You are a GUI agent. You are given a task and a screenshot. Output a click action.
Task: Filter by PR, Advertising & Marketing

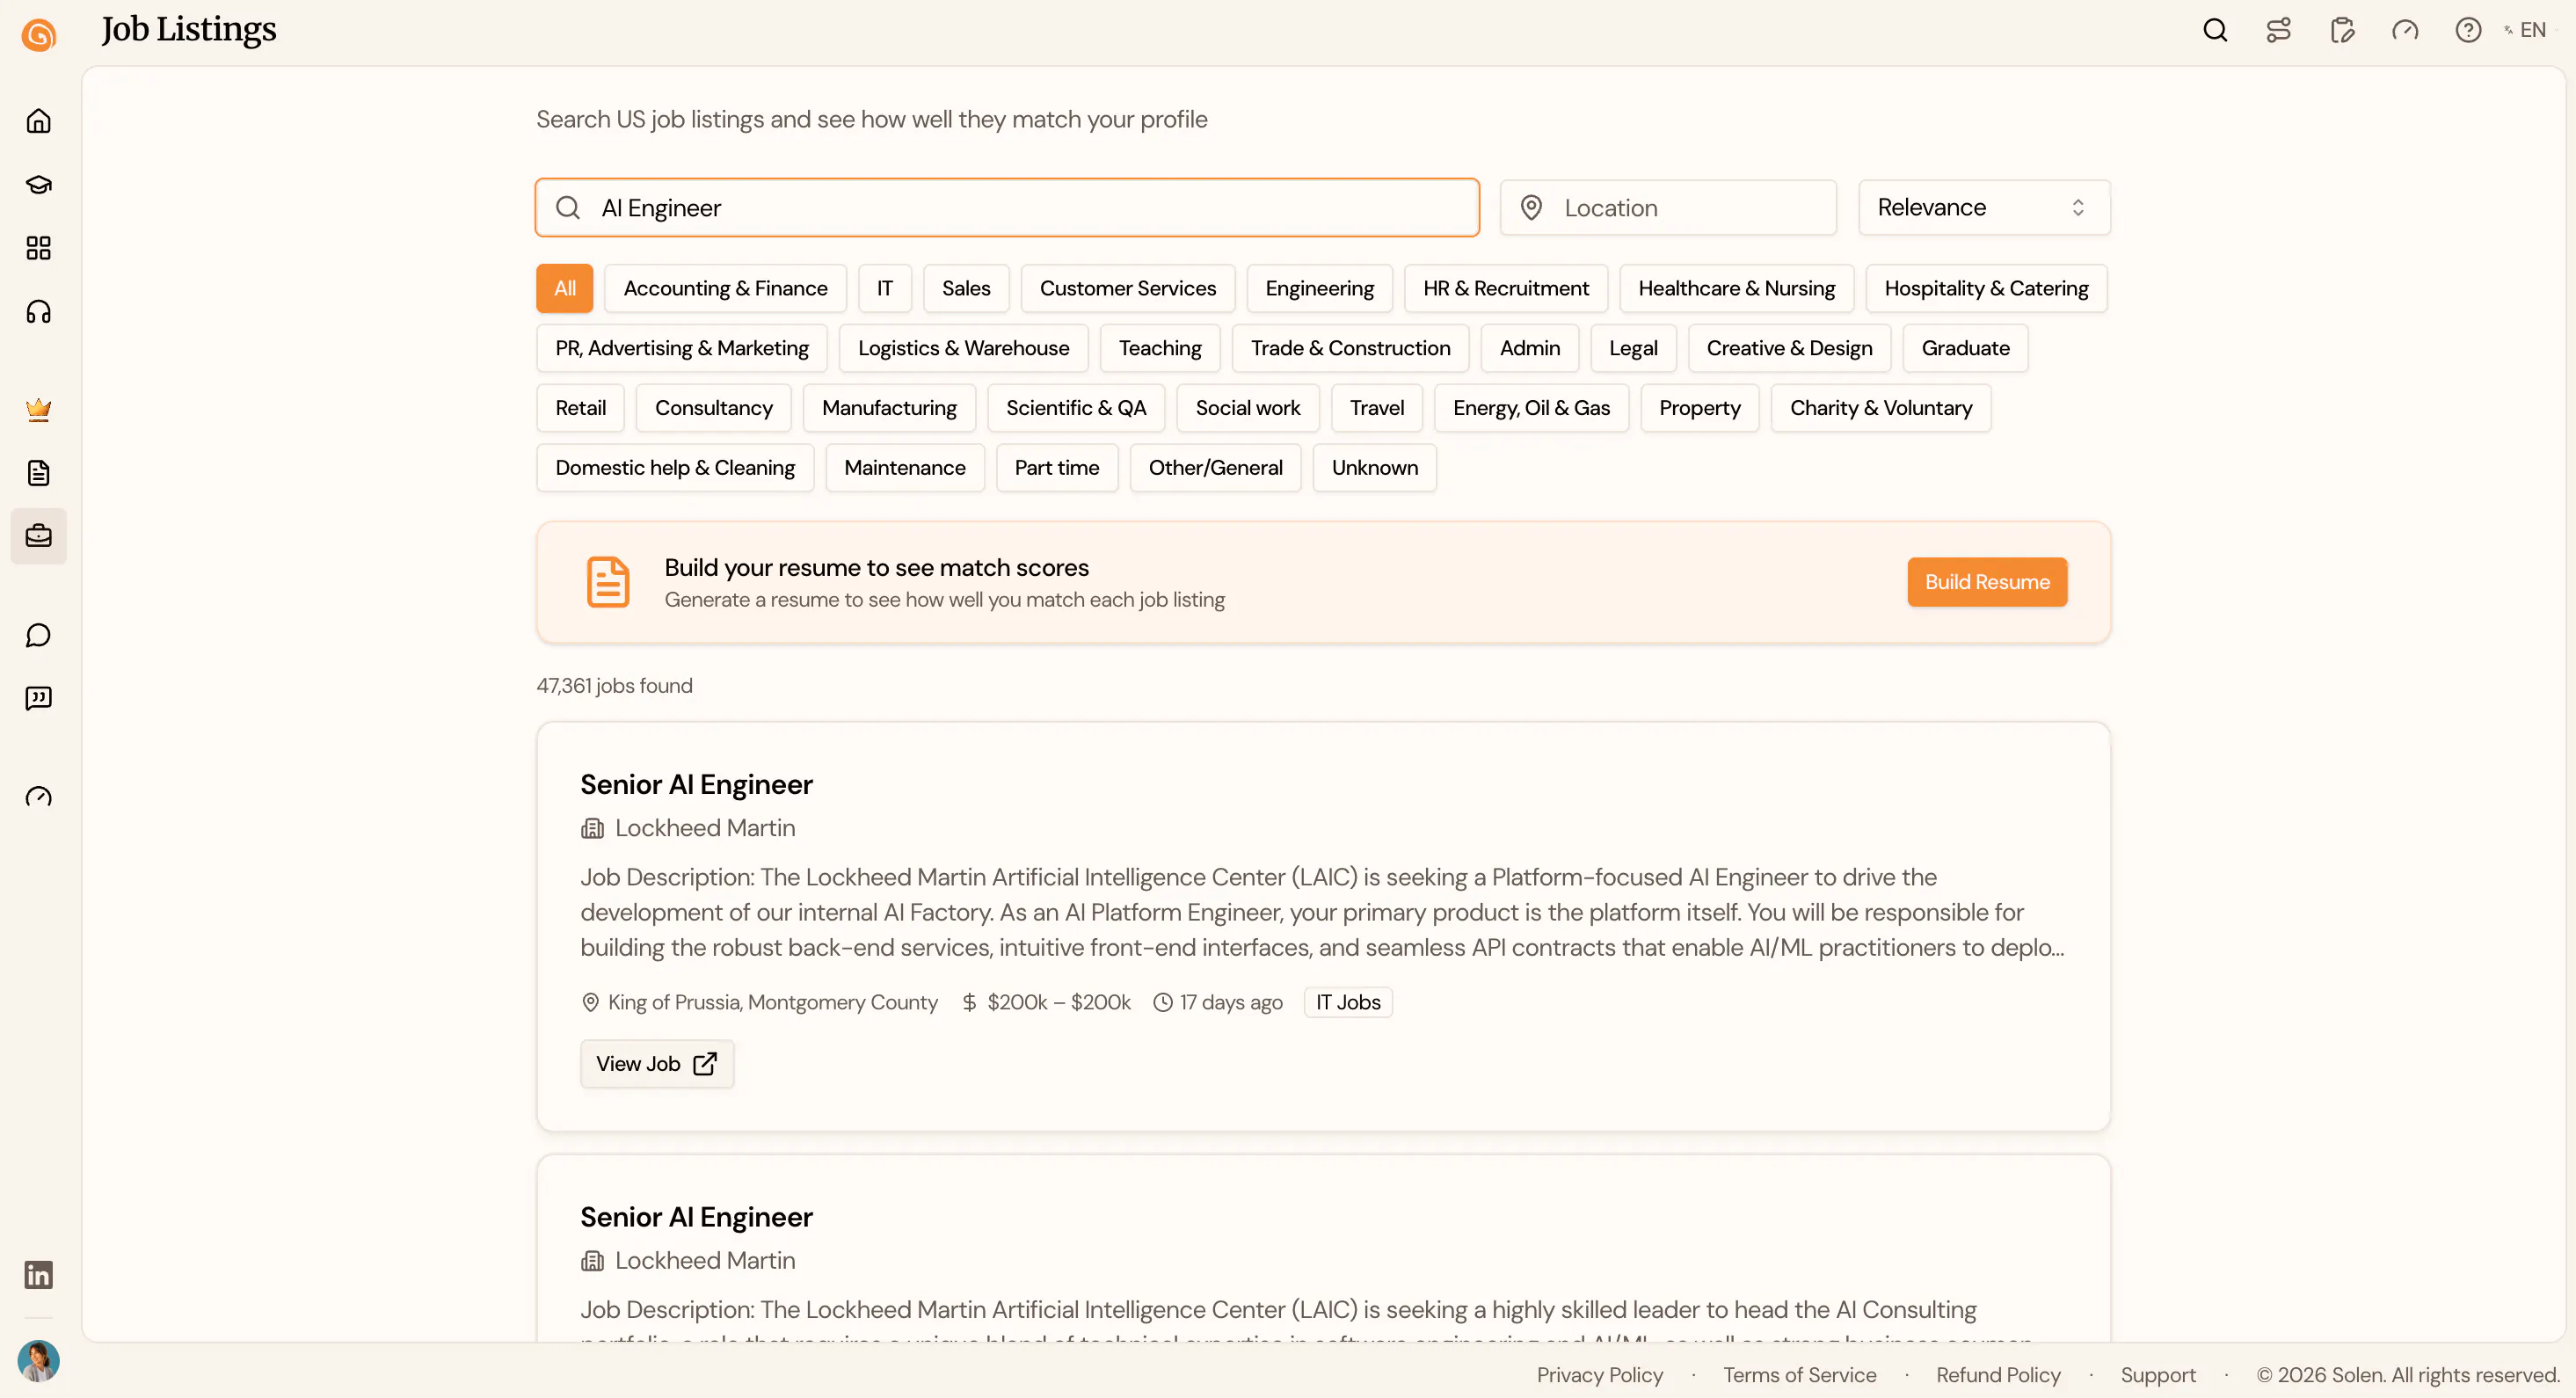[682, 348]
